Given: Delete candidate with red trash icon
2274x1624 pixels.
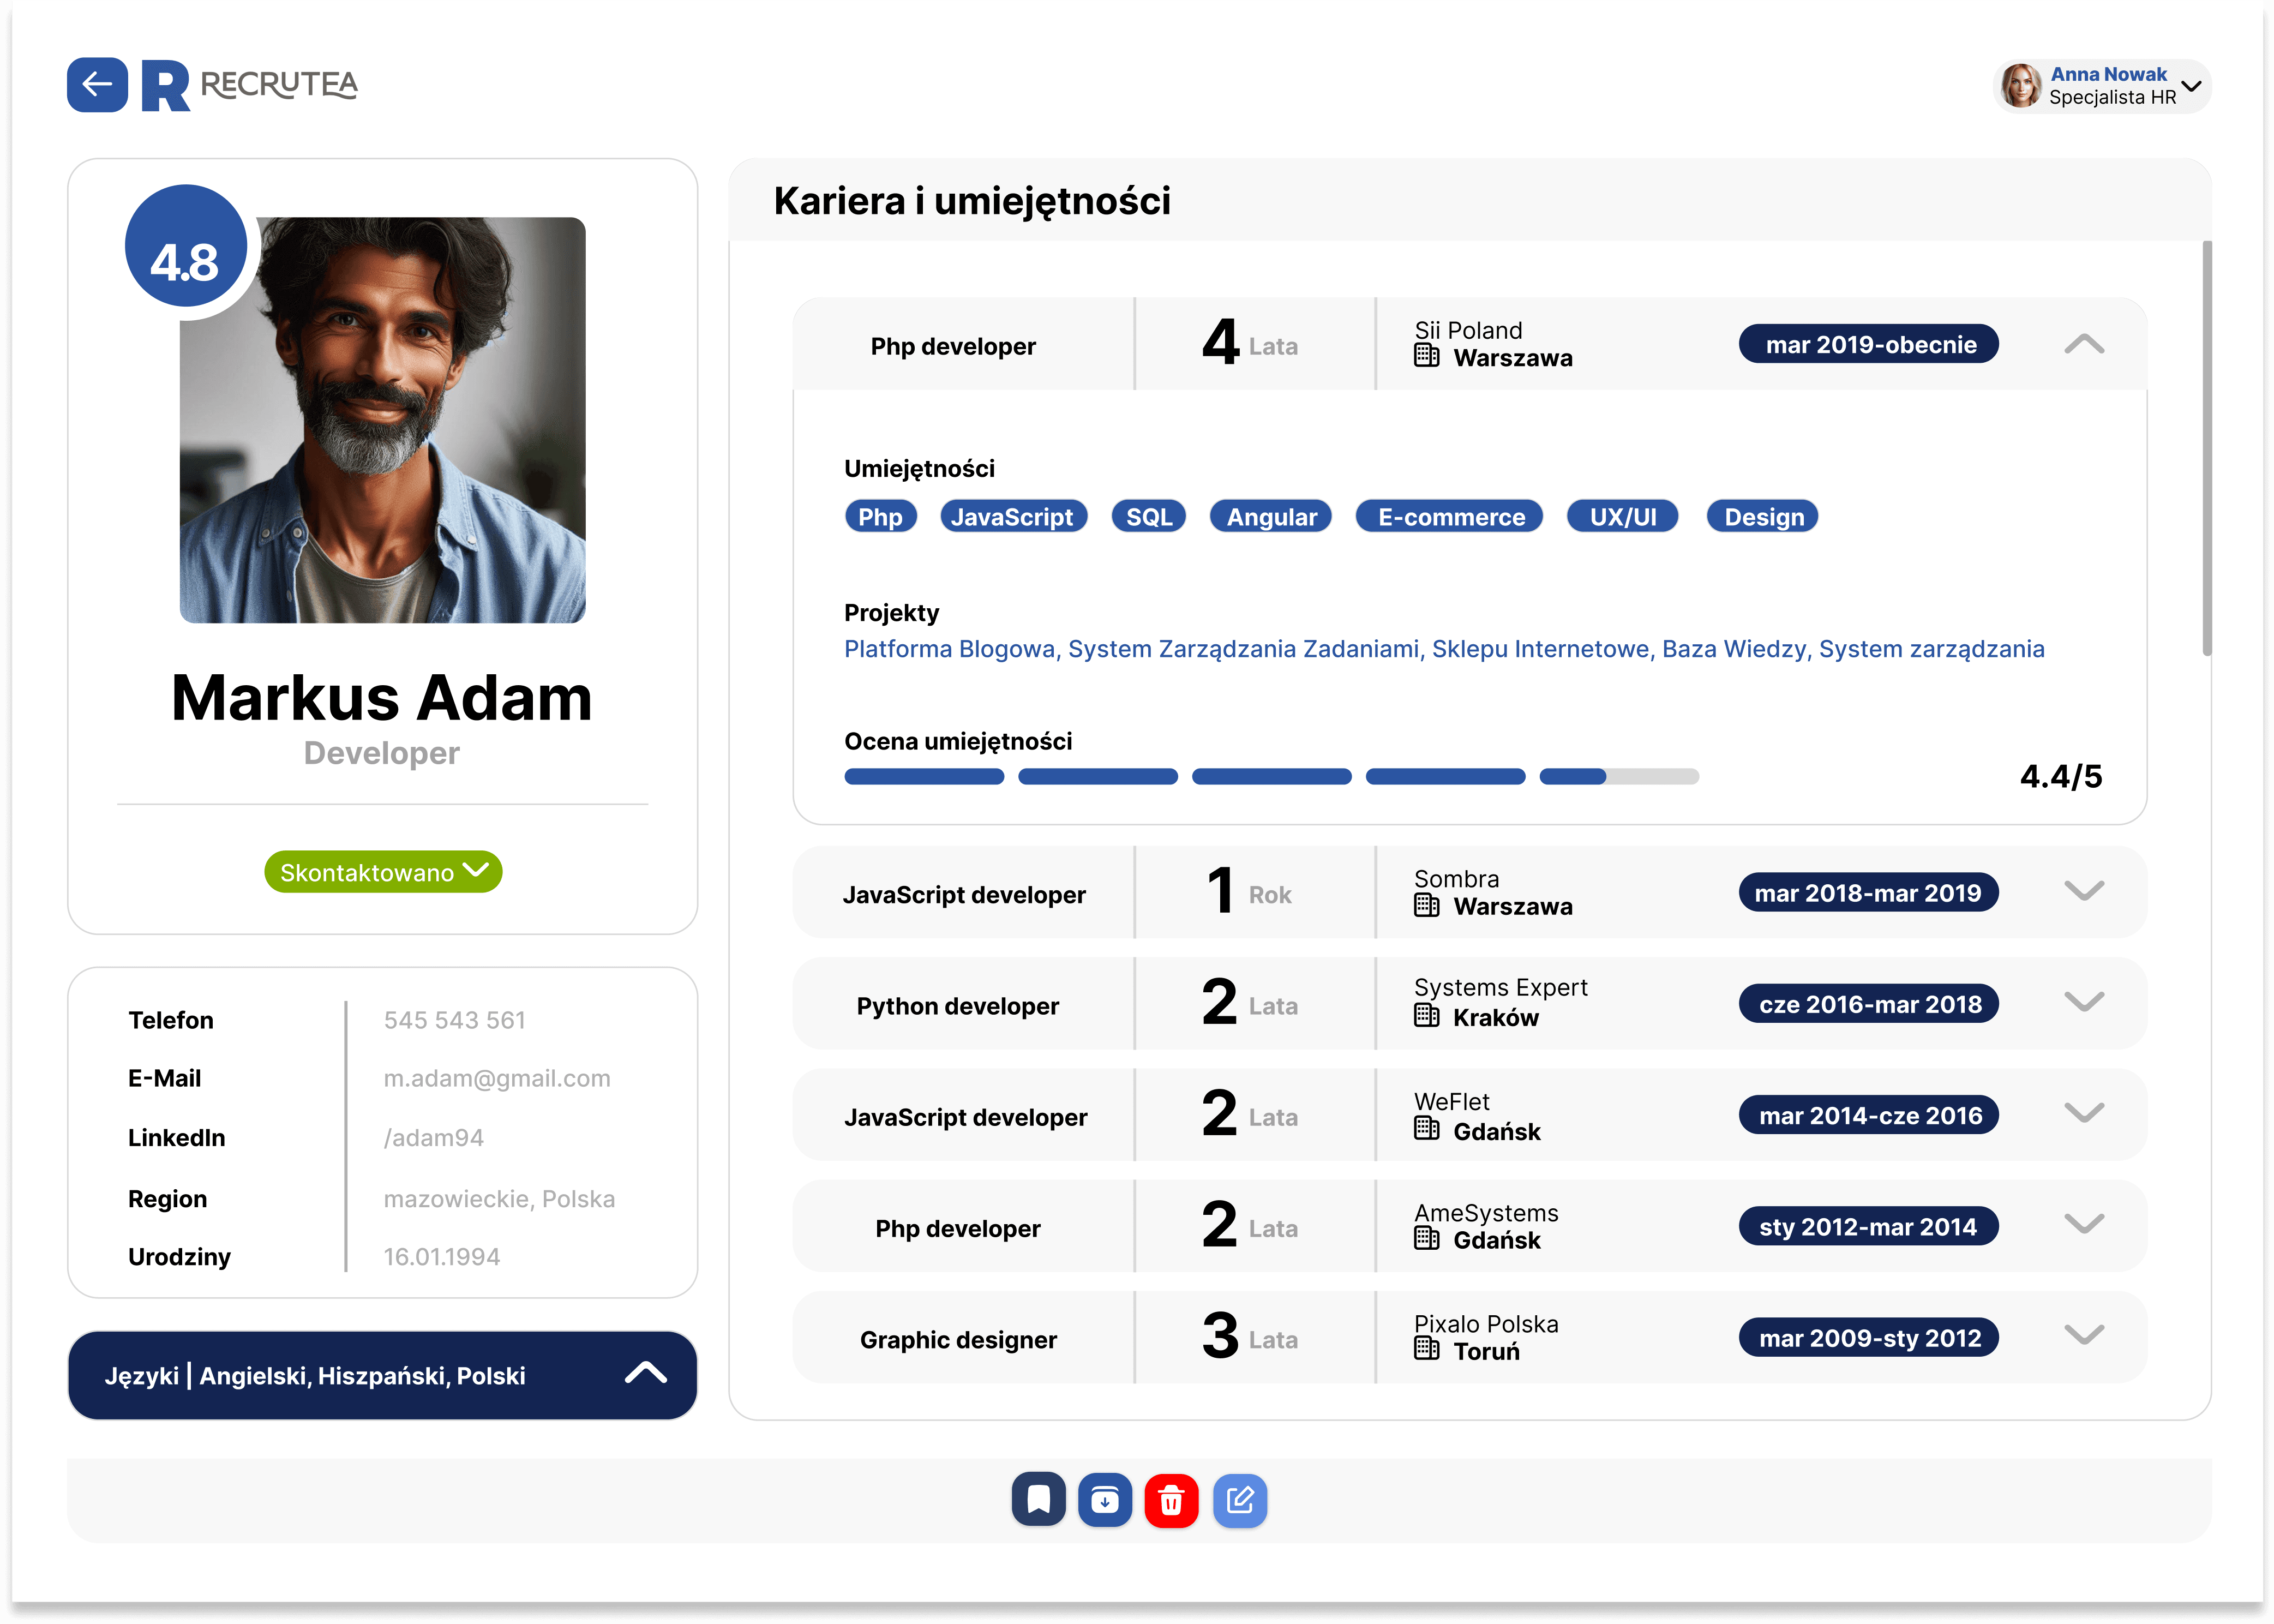Looking at the screenshot, I should point(1171,1500).
